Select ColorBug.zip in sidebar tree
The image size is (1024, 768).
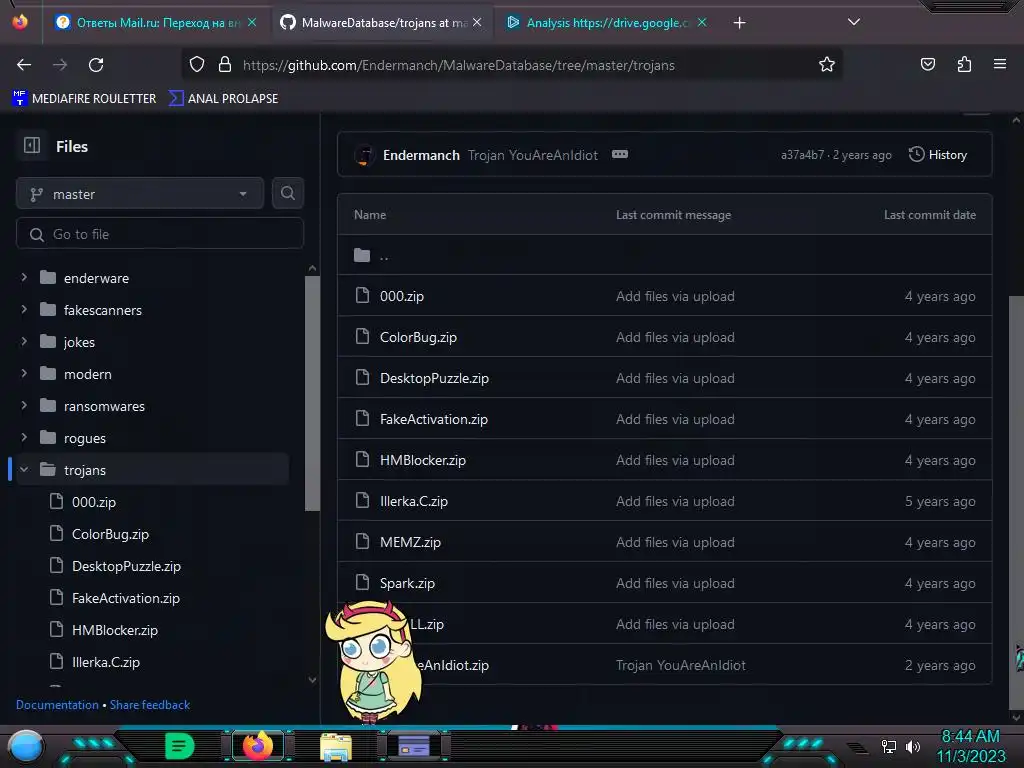click(110, 534)
